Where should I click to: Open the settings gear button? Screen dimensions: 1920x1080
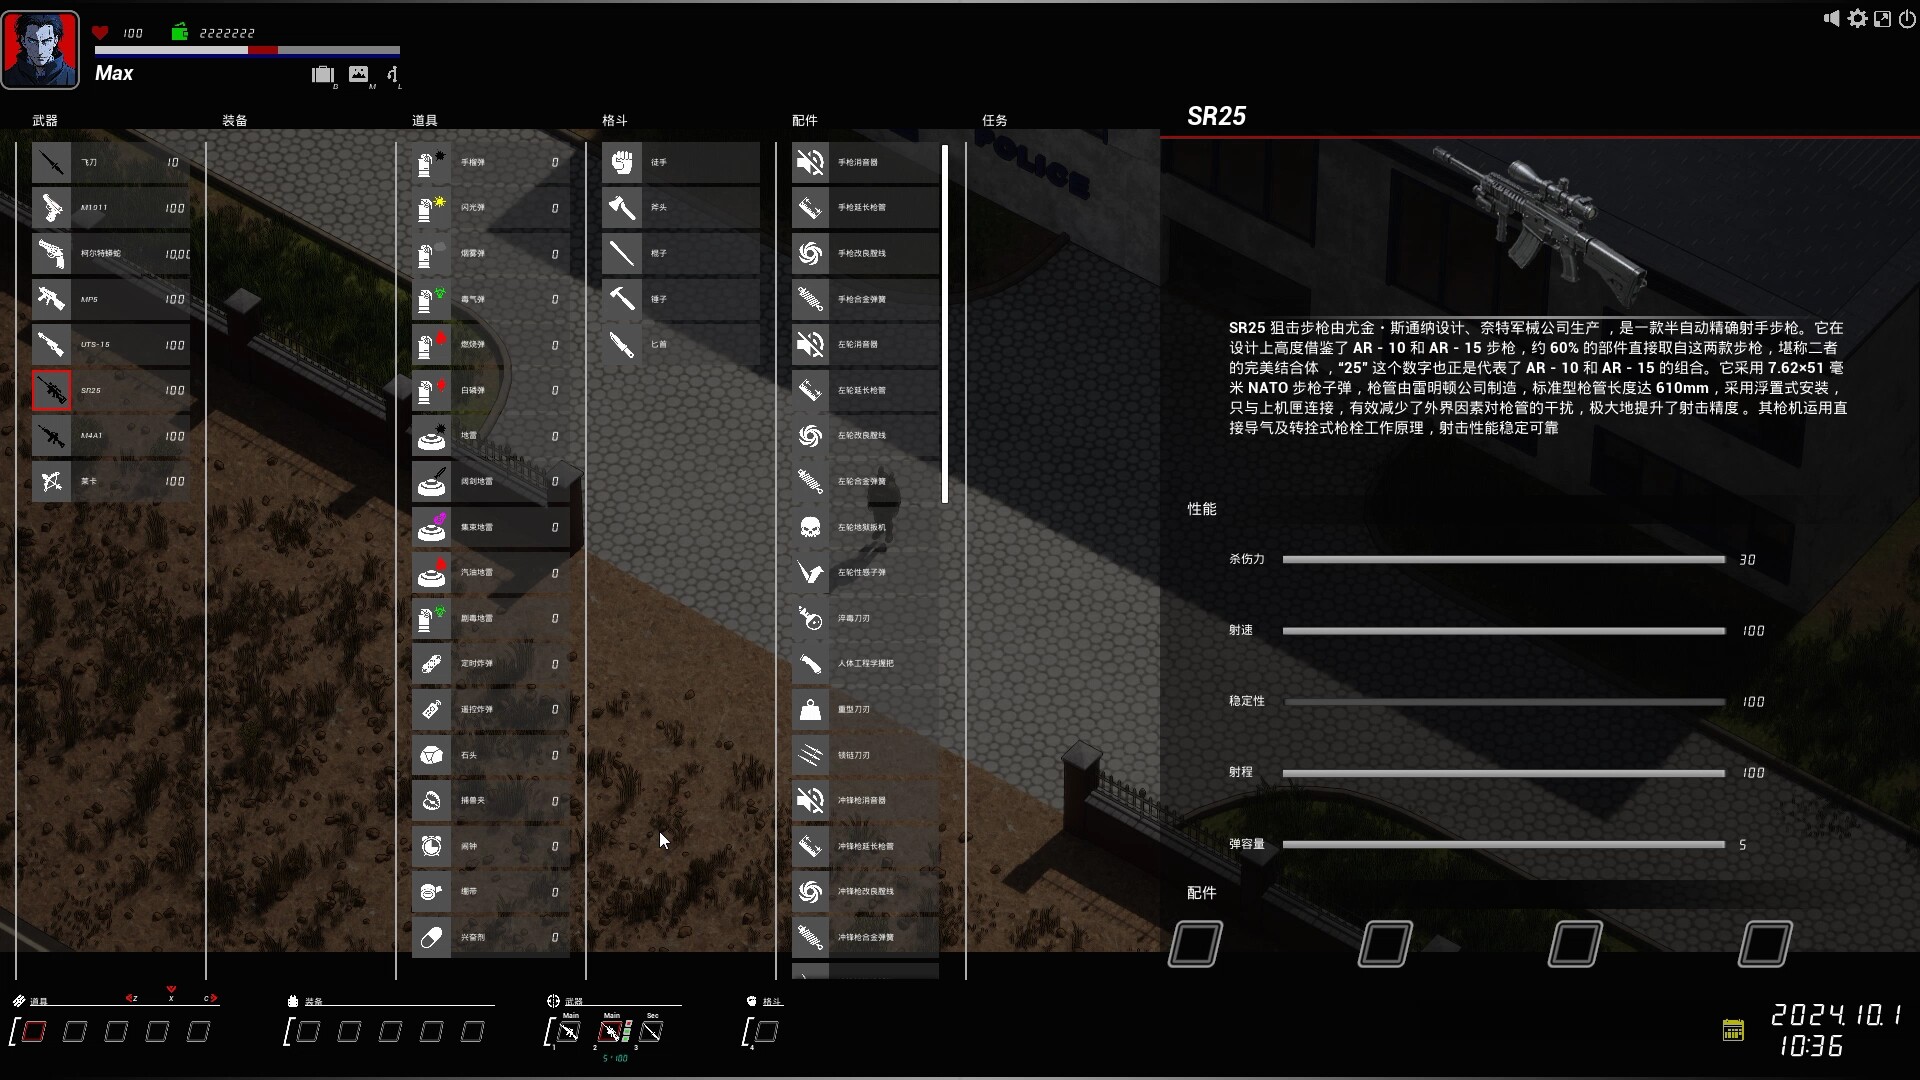coord(1857,19)
